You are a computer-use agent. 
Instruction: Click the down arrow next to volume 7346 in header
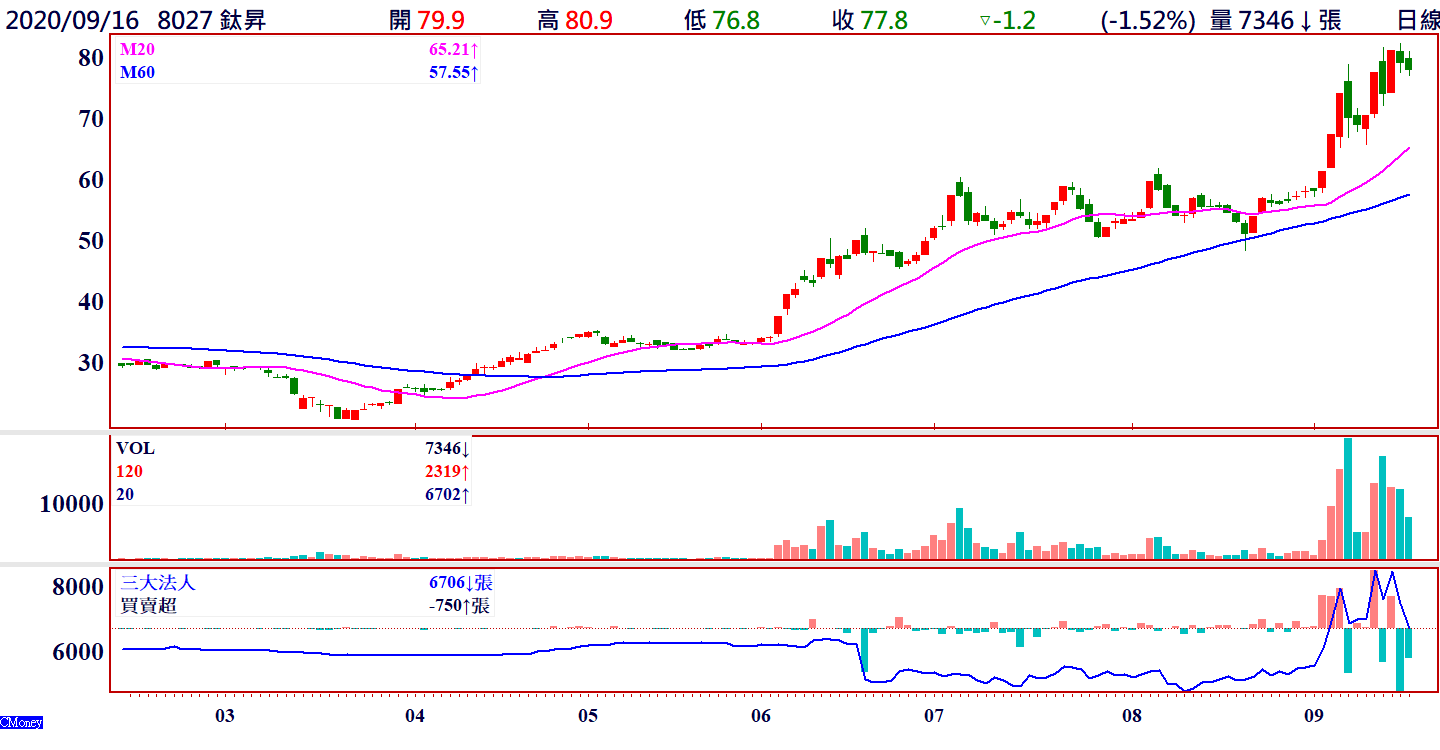coord(1305,21)
